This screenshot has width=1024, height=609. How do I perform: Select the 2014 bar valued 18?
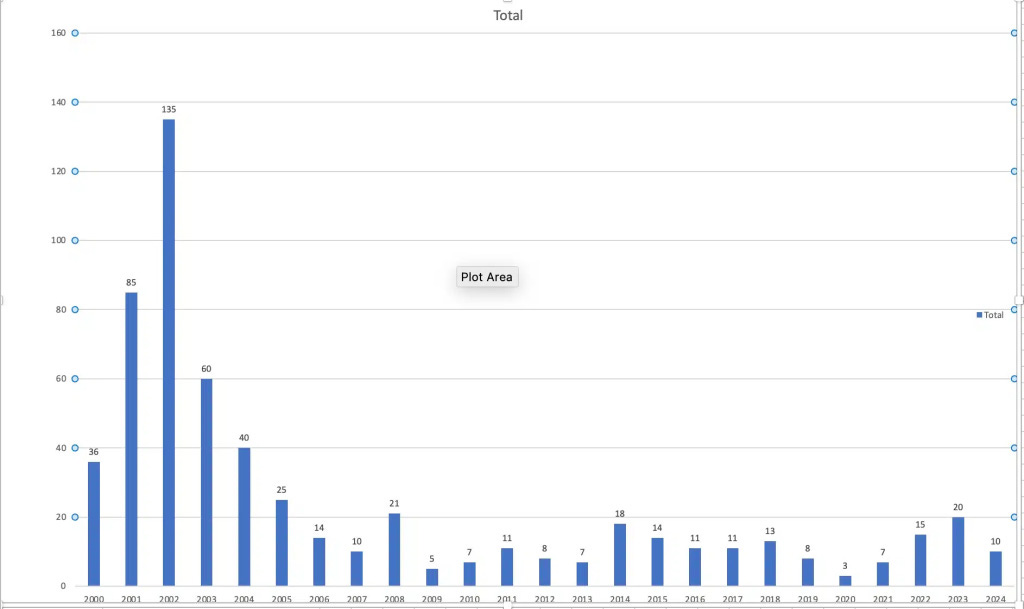[x=620, y=554]
